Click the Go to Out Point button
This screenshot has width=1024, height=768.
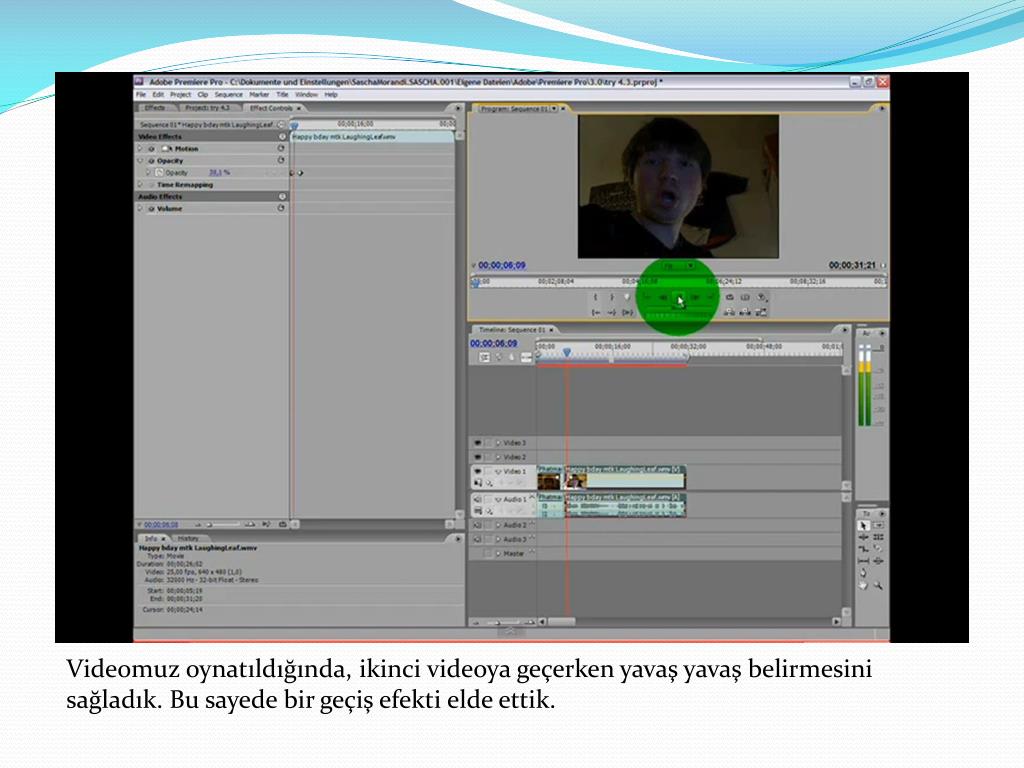tap(611, 313)
